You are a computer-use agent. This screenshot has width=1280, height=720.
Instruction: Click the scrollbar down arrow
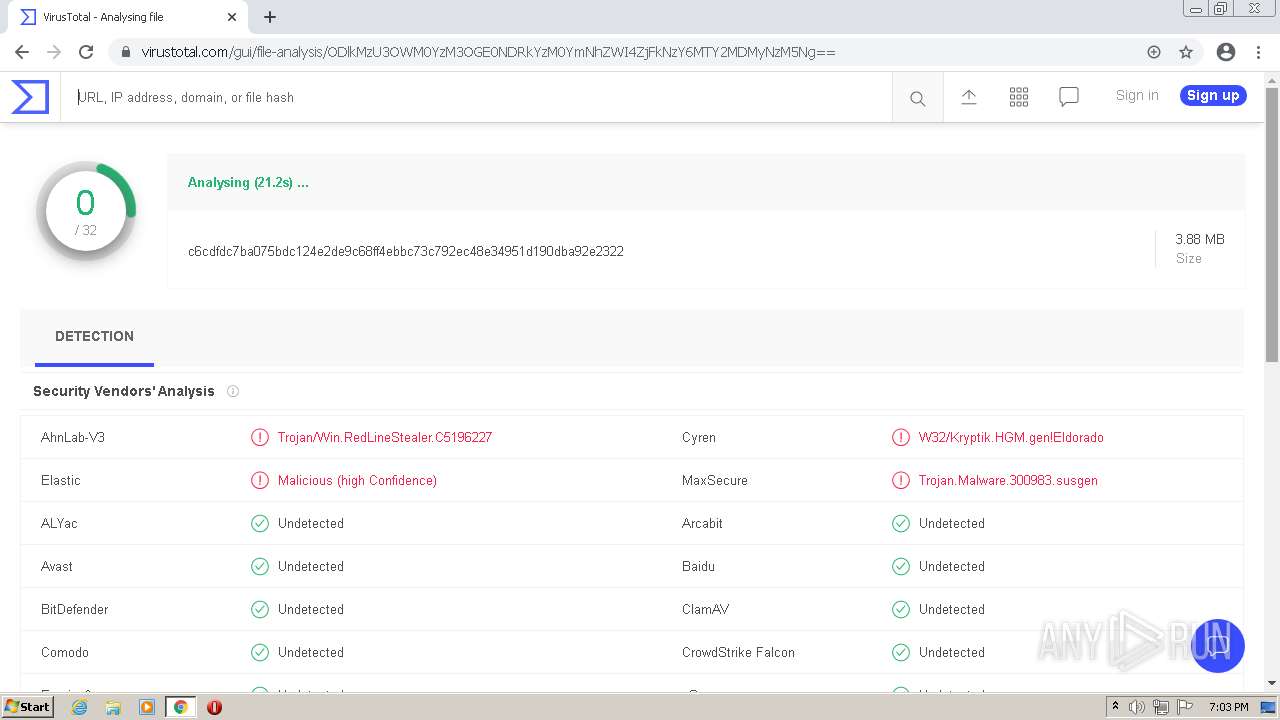coord(1272,683)
